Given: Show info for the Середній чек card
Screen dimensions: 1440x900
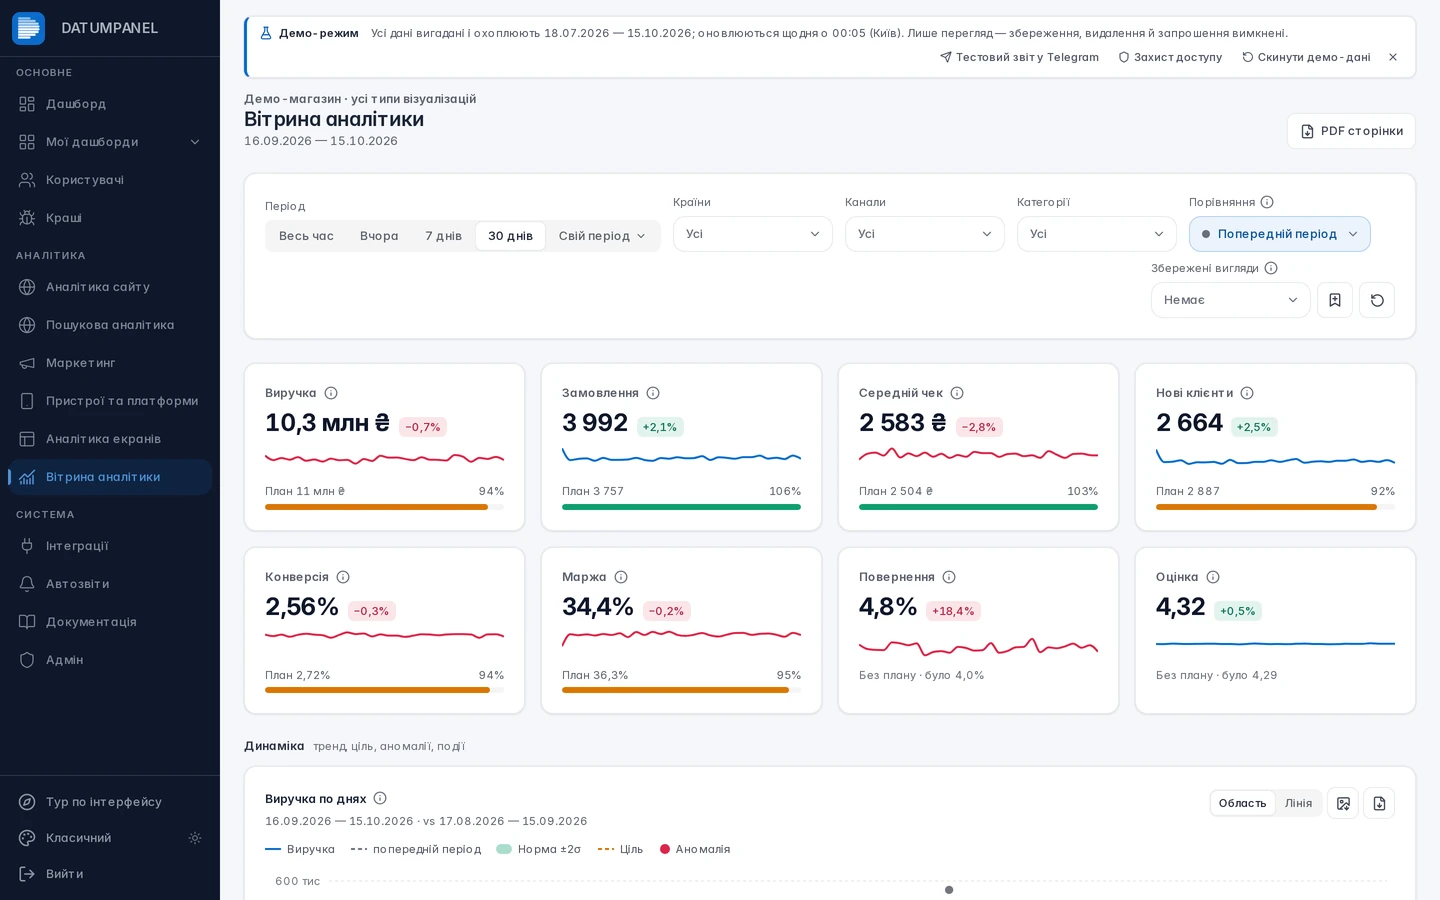Looking at the screenshot, I should click(x=957, y=393).
